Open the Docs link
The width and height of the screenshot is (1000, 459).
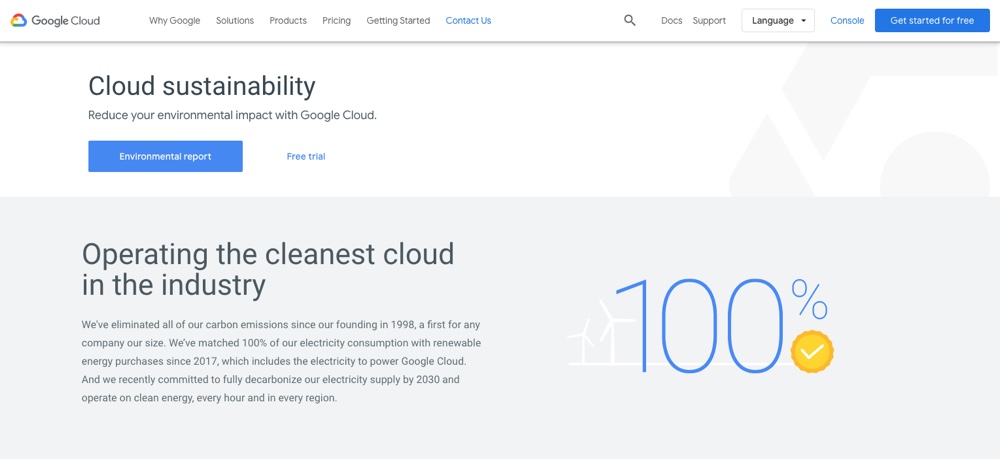pyautogui.click(x=671, y=20)
